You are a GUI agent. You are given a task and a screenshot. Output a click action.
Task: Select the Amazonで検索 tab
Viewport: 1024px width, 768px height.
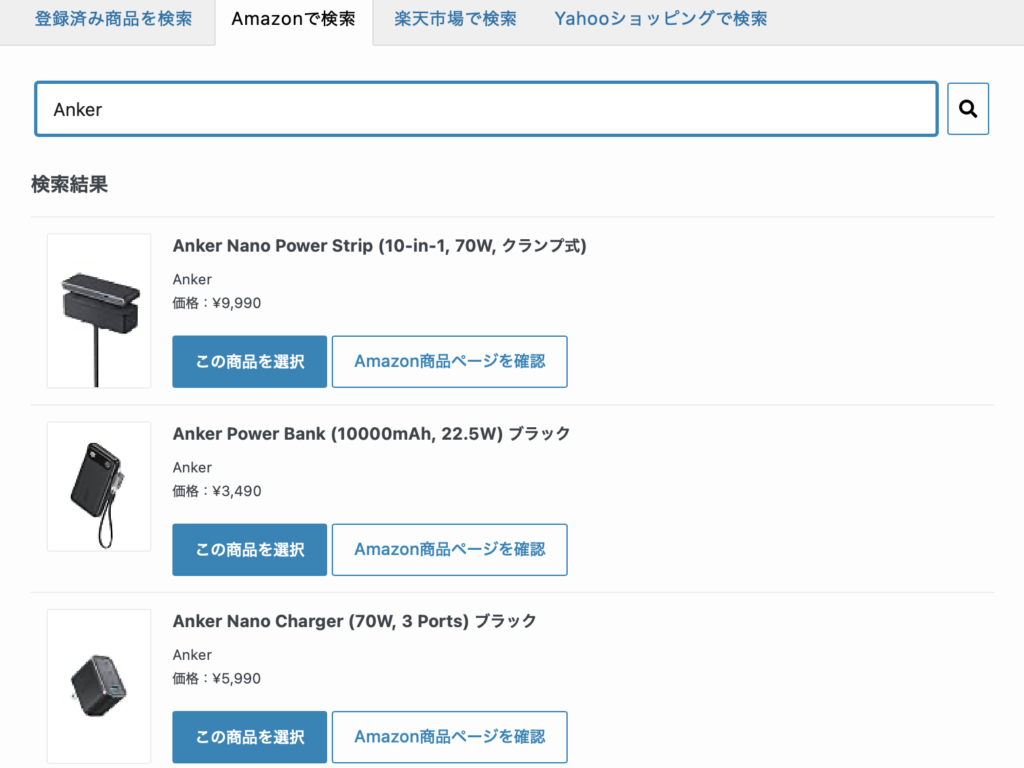click(293, 19)
